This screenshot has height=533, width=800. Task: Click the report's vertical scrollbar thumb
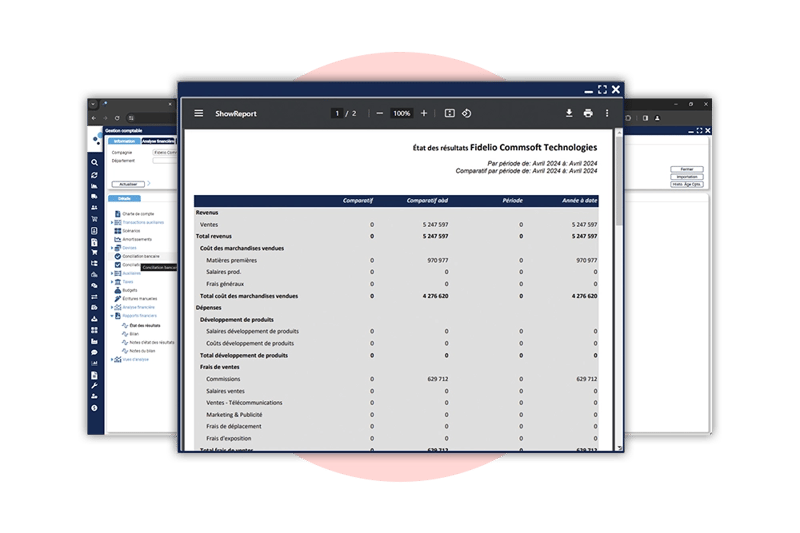(x=619, y=181)
